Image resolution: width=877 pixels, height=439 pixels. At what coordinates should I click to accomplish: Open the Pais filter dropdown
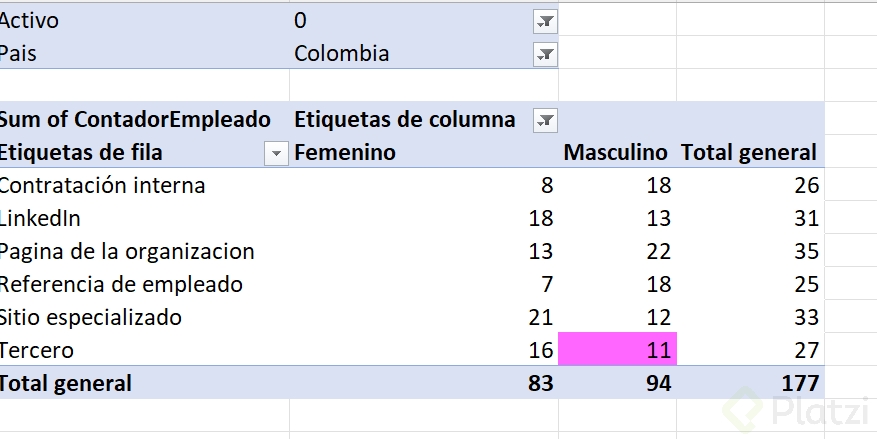click(x=546, y=54)
